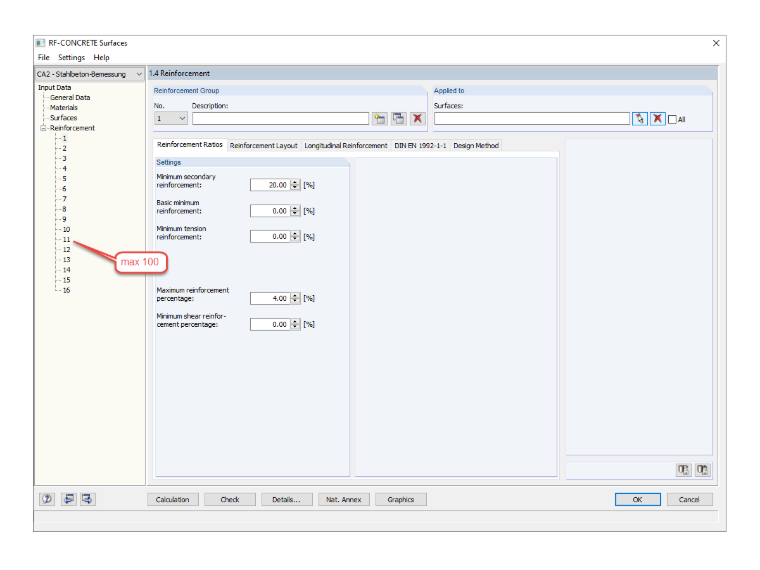Switch to the Reinforcement Ratios tab
This screenshot has height=570, width=760.
click(190, 144)
